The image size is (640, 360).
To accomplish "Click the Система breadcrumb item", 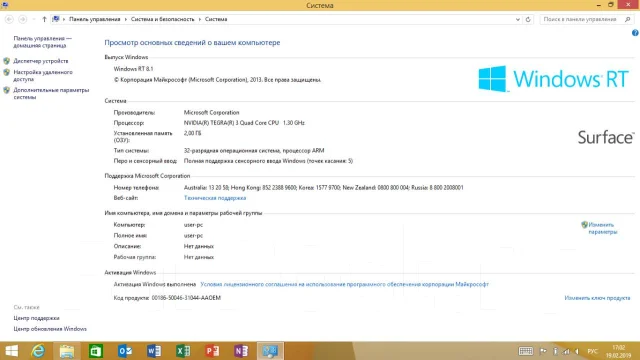I will [x=216, y=19].
